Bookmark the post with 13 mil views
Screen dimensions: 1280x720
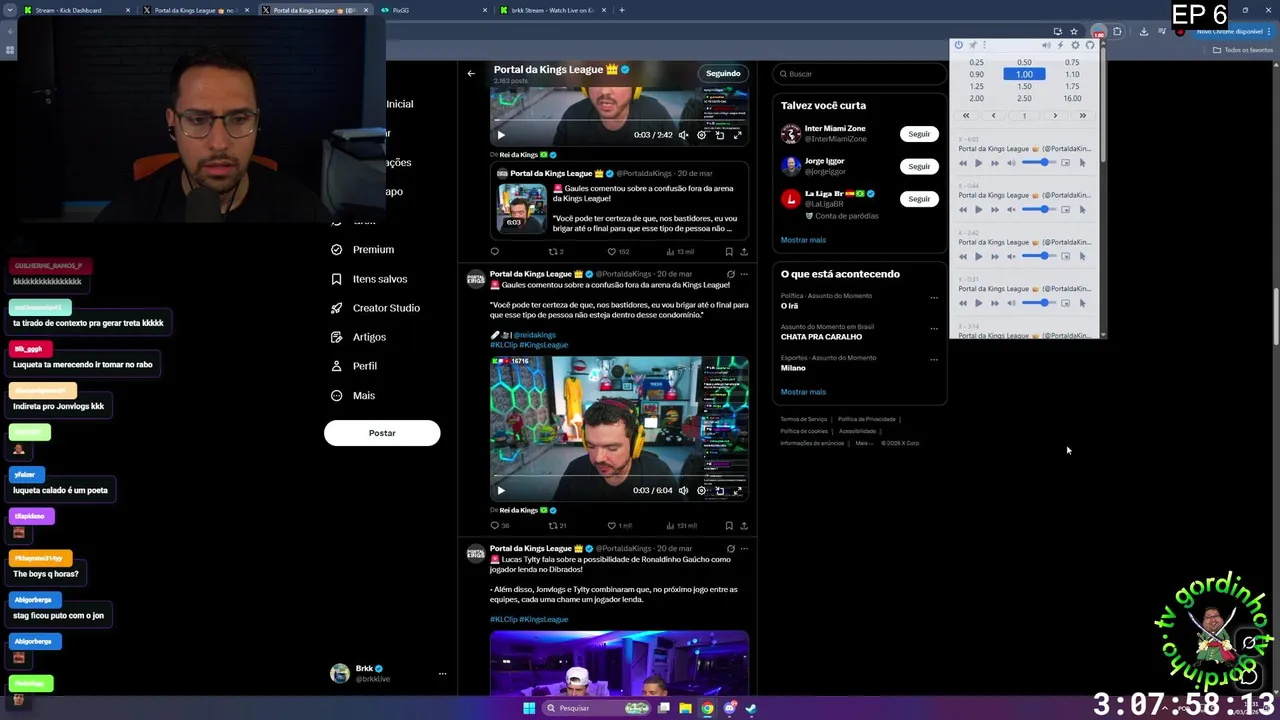[x=729, y=252]
